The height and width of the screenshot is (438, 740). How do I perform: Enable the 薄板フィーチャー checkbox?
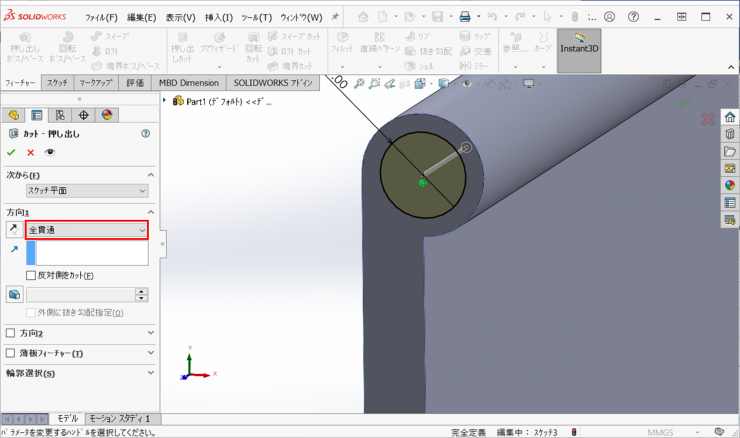11,353
